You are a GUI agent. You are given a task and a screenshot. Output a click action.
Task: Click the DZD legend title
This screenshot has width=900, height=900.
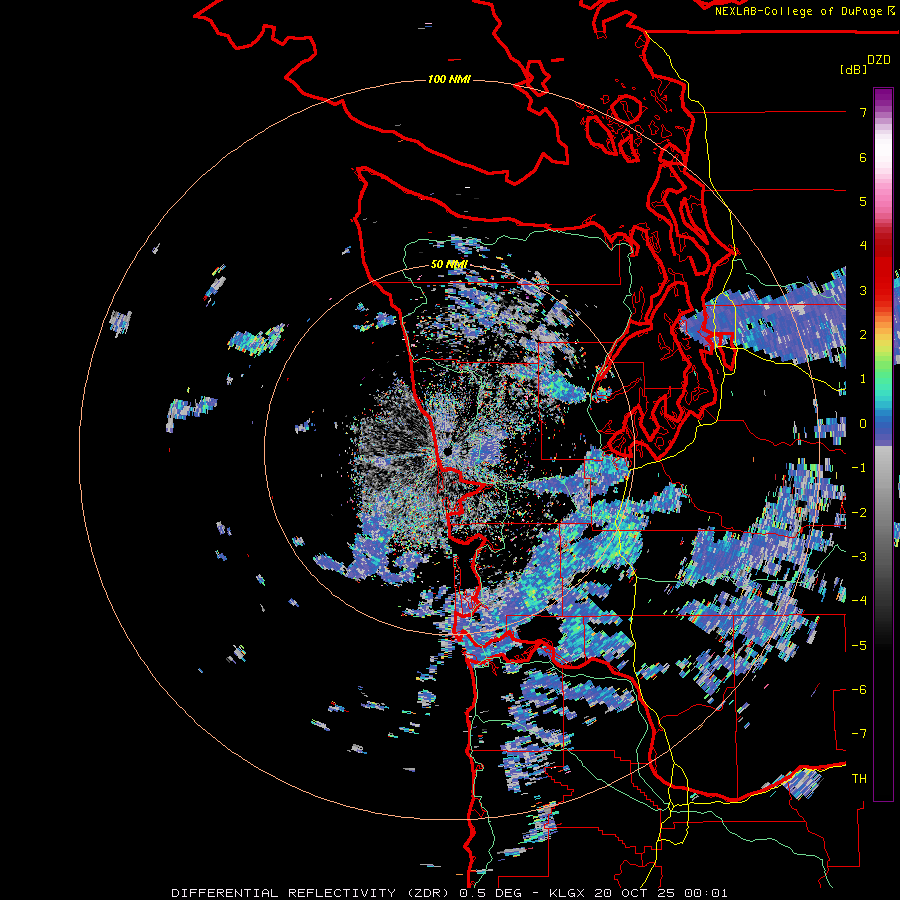879,60
